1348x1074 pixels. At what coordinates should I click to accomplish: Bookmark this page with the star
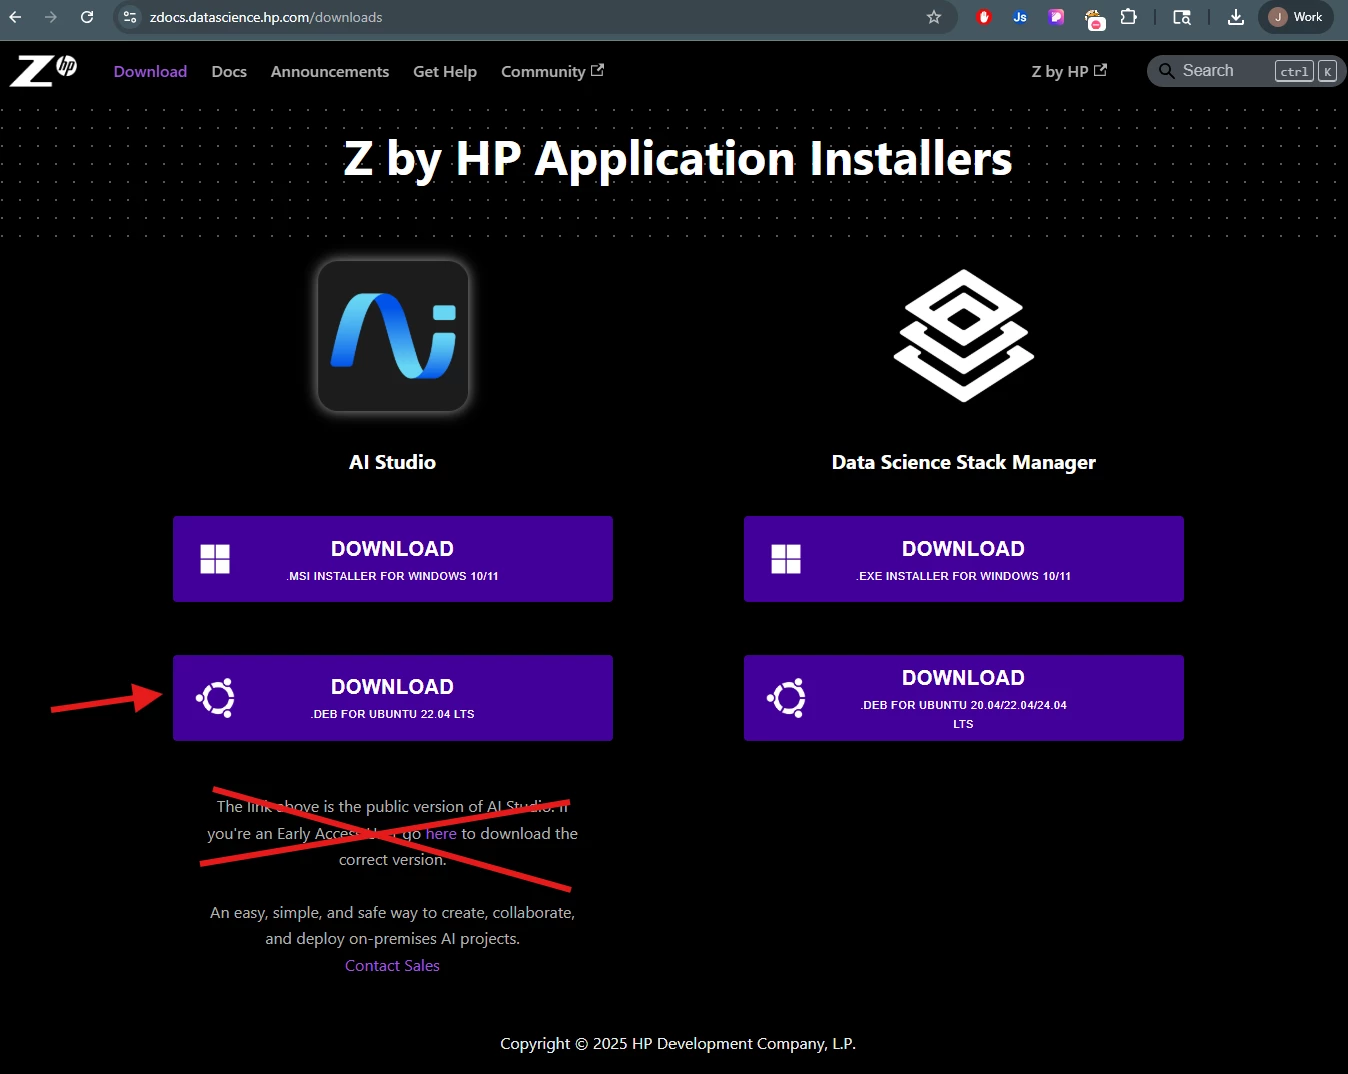[934, 17]
